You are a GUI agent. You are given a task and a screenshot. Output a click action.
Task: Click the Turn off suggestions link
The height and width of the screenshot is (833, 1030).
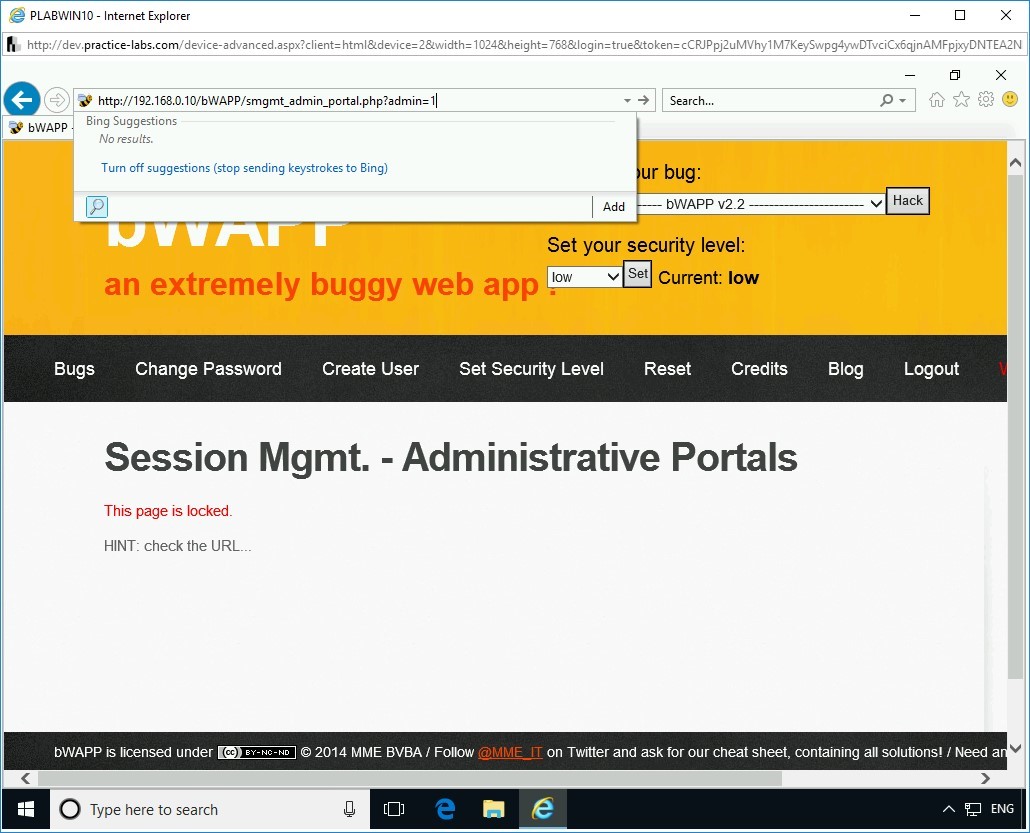tap(244, 167)
